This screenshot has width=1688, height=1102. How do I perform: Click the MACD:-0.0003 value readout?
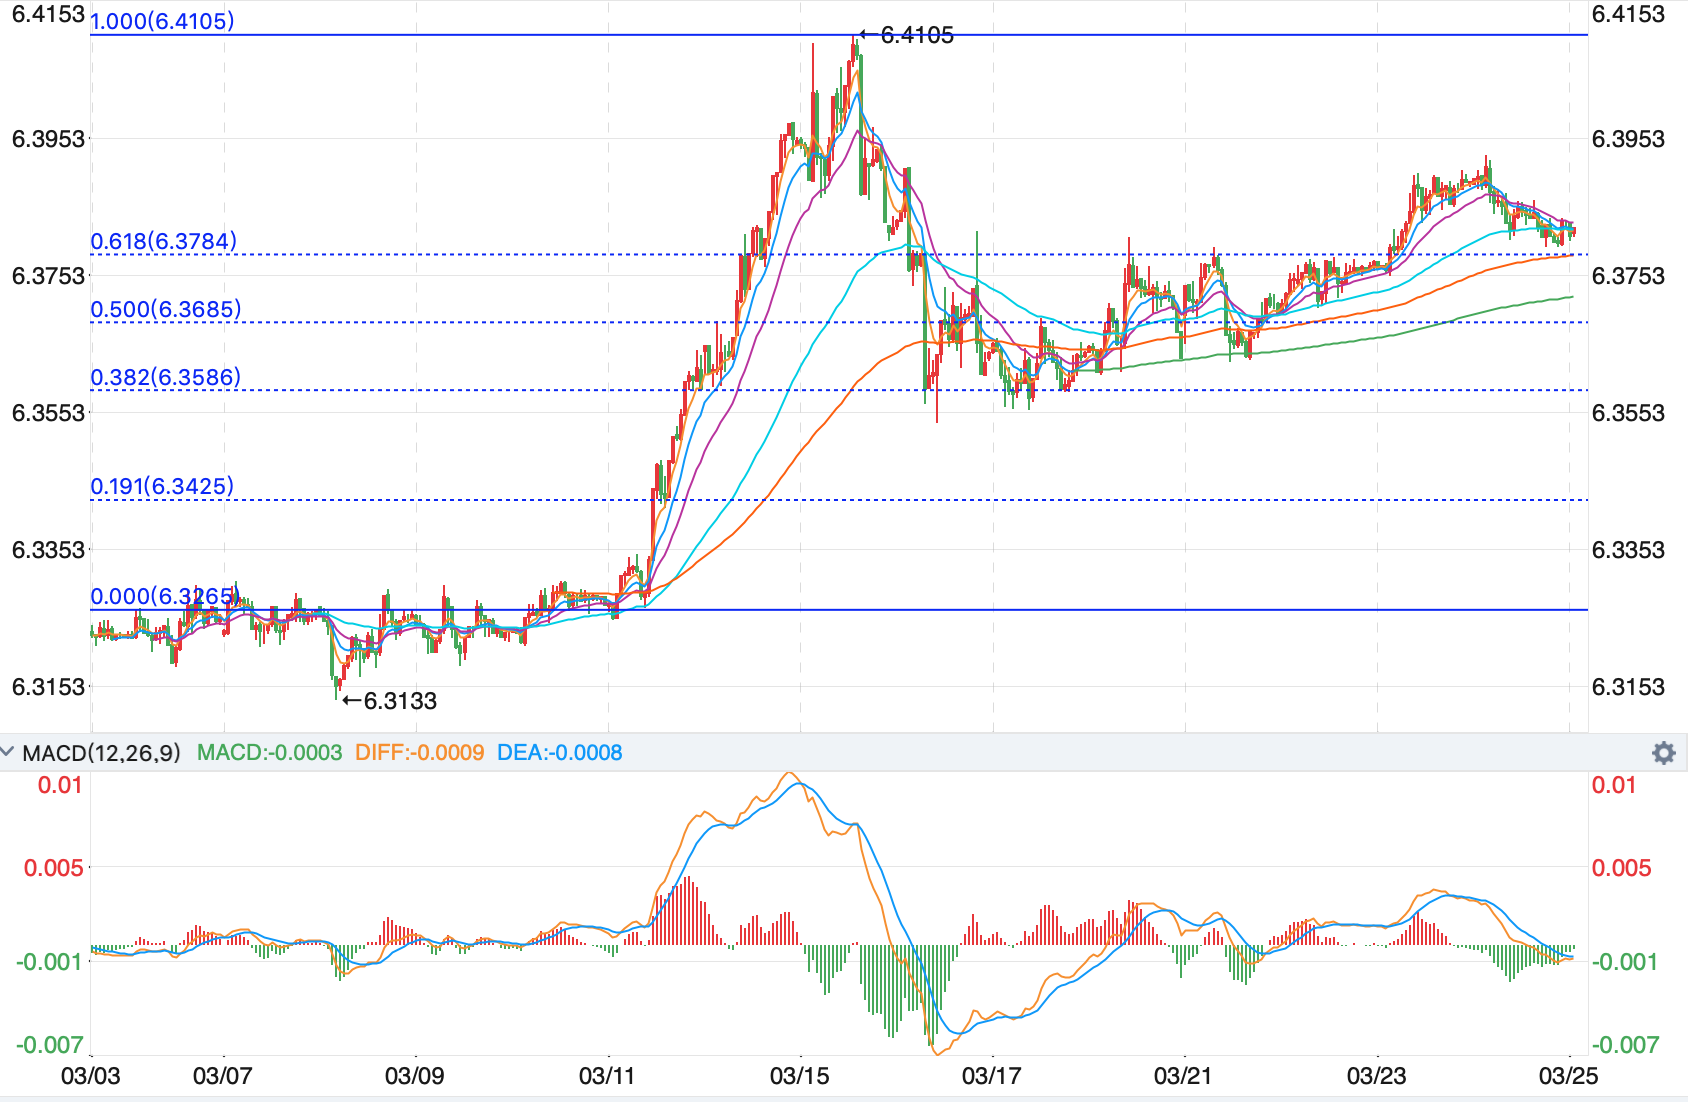tap(269, 753)
